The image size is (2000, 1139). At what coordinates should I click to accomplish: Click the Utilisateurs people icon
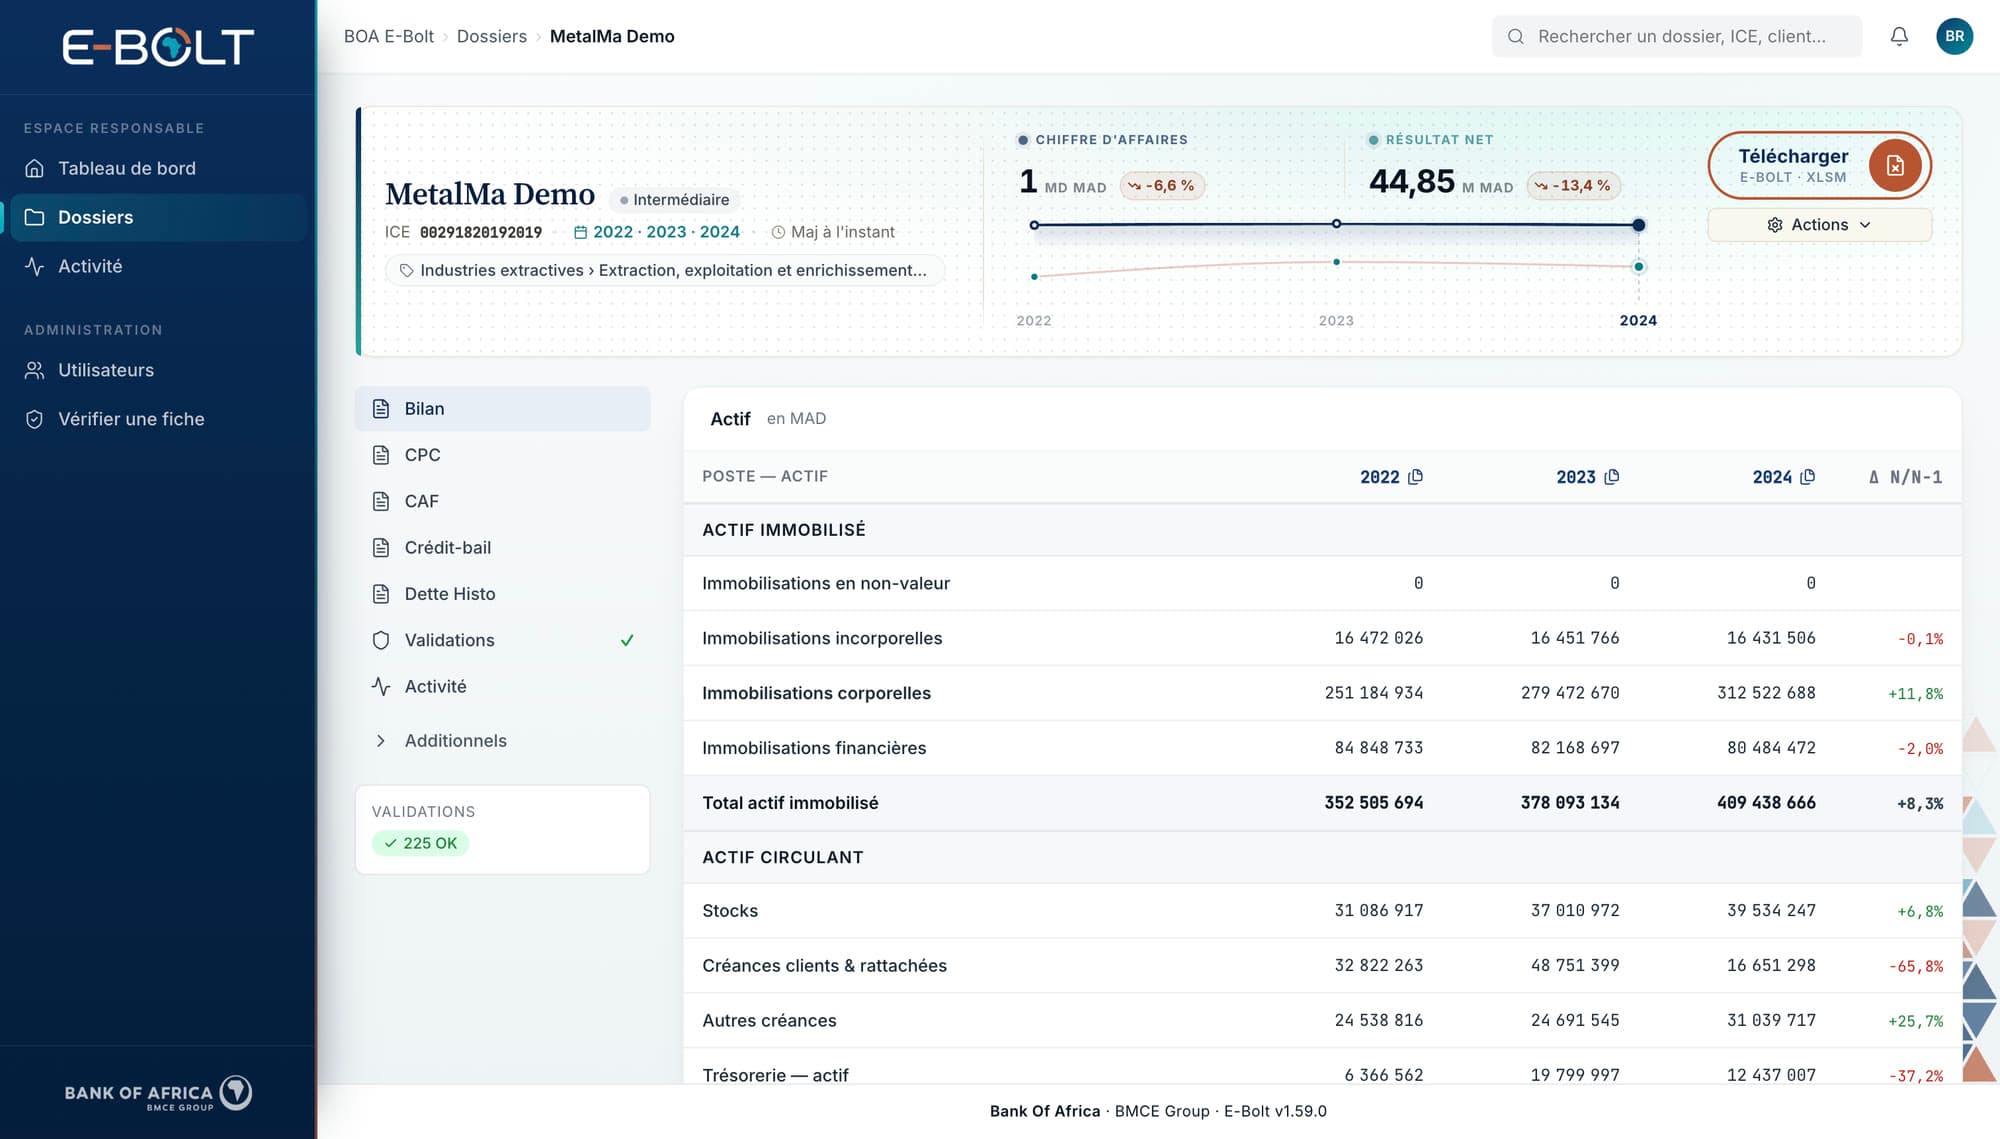coord(34,370)
